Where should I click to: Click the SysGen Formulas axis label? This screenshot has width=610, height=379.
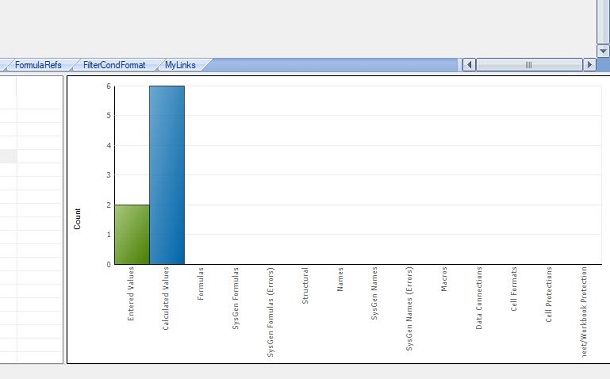[x=235, y=298]
